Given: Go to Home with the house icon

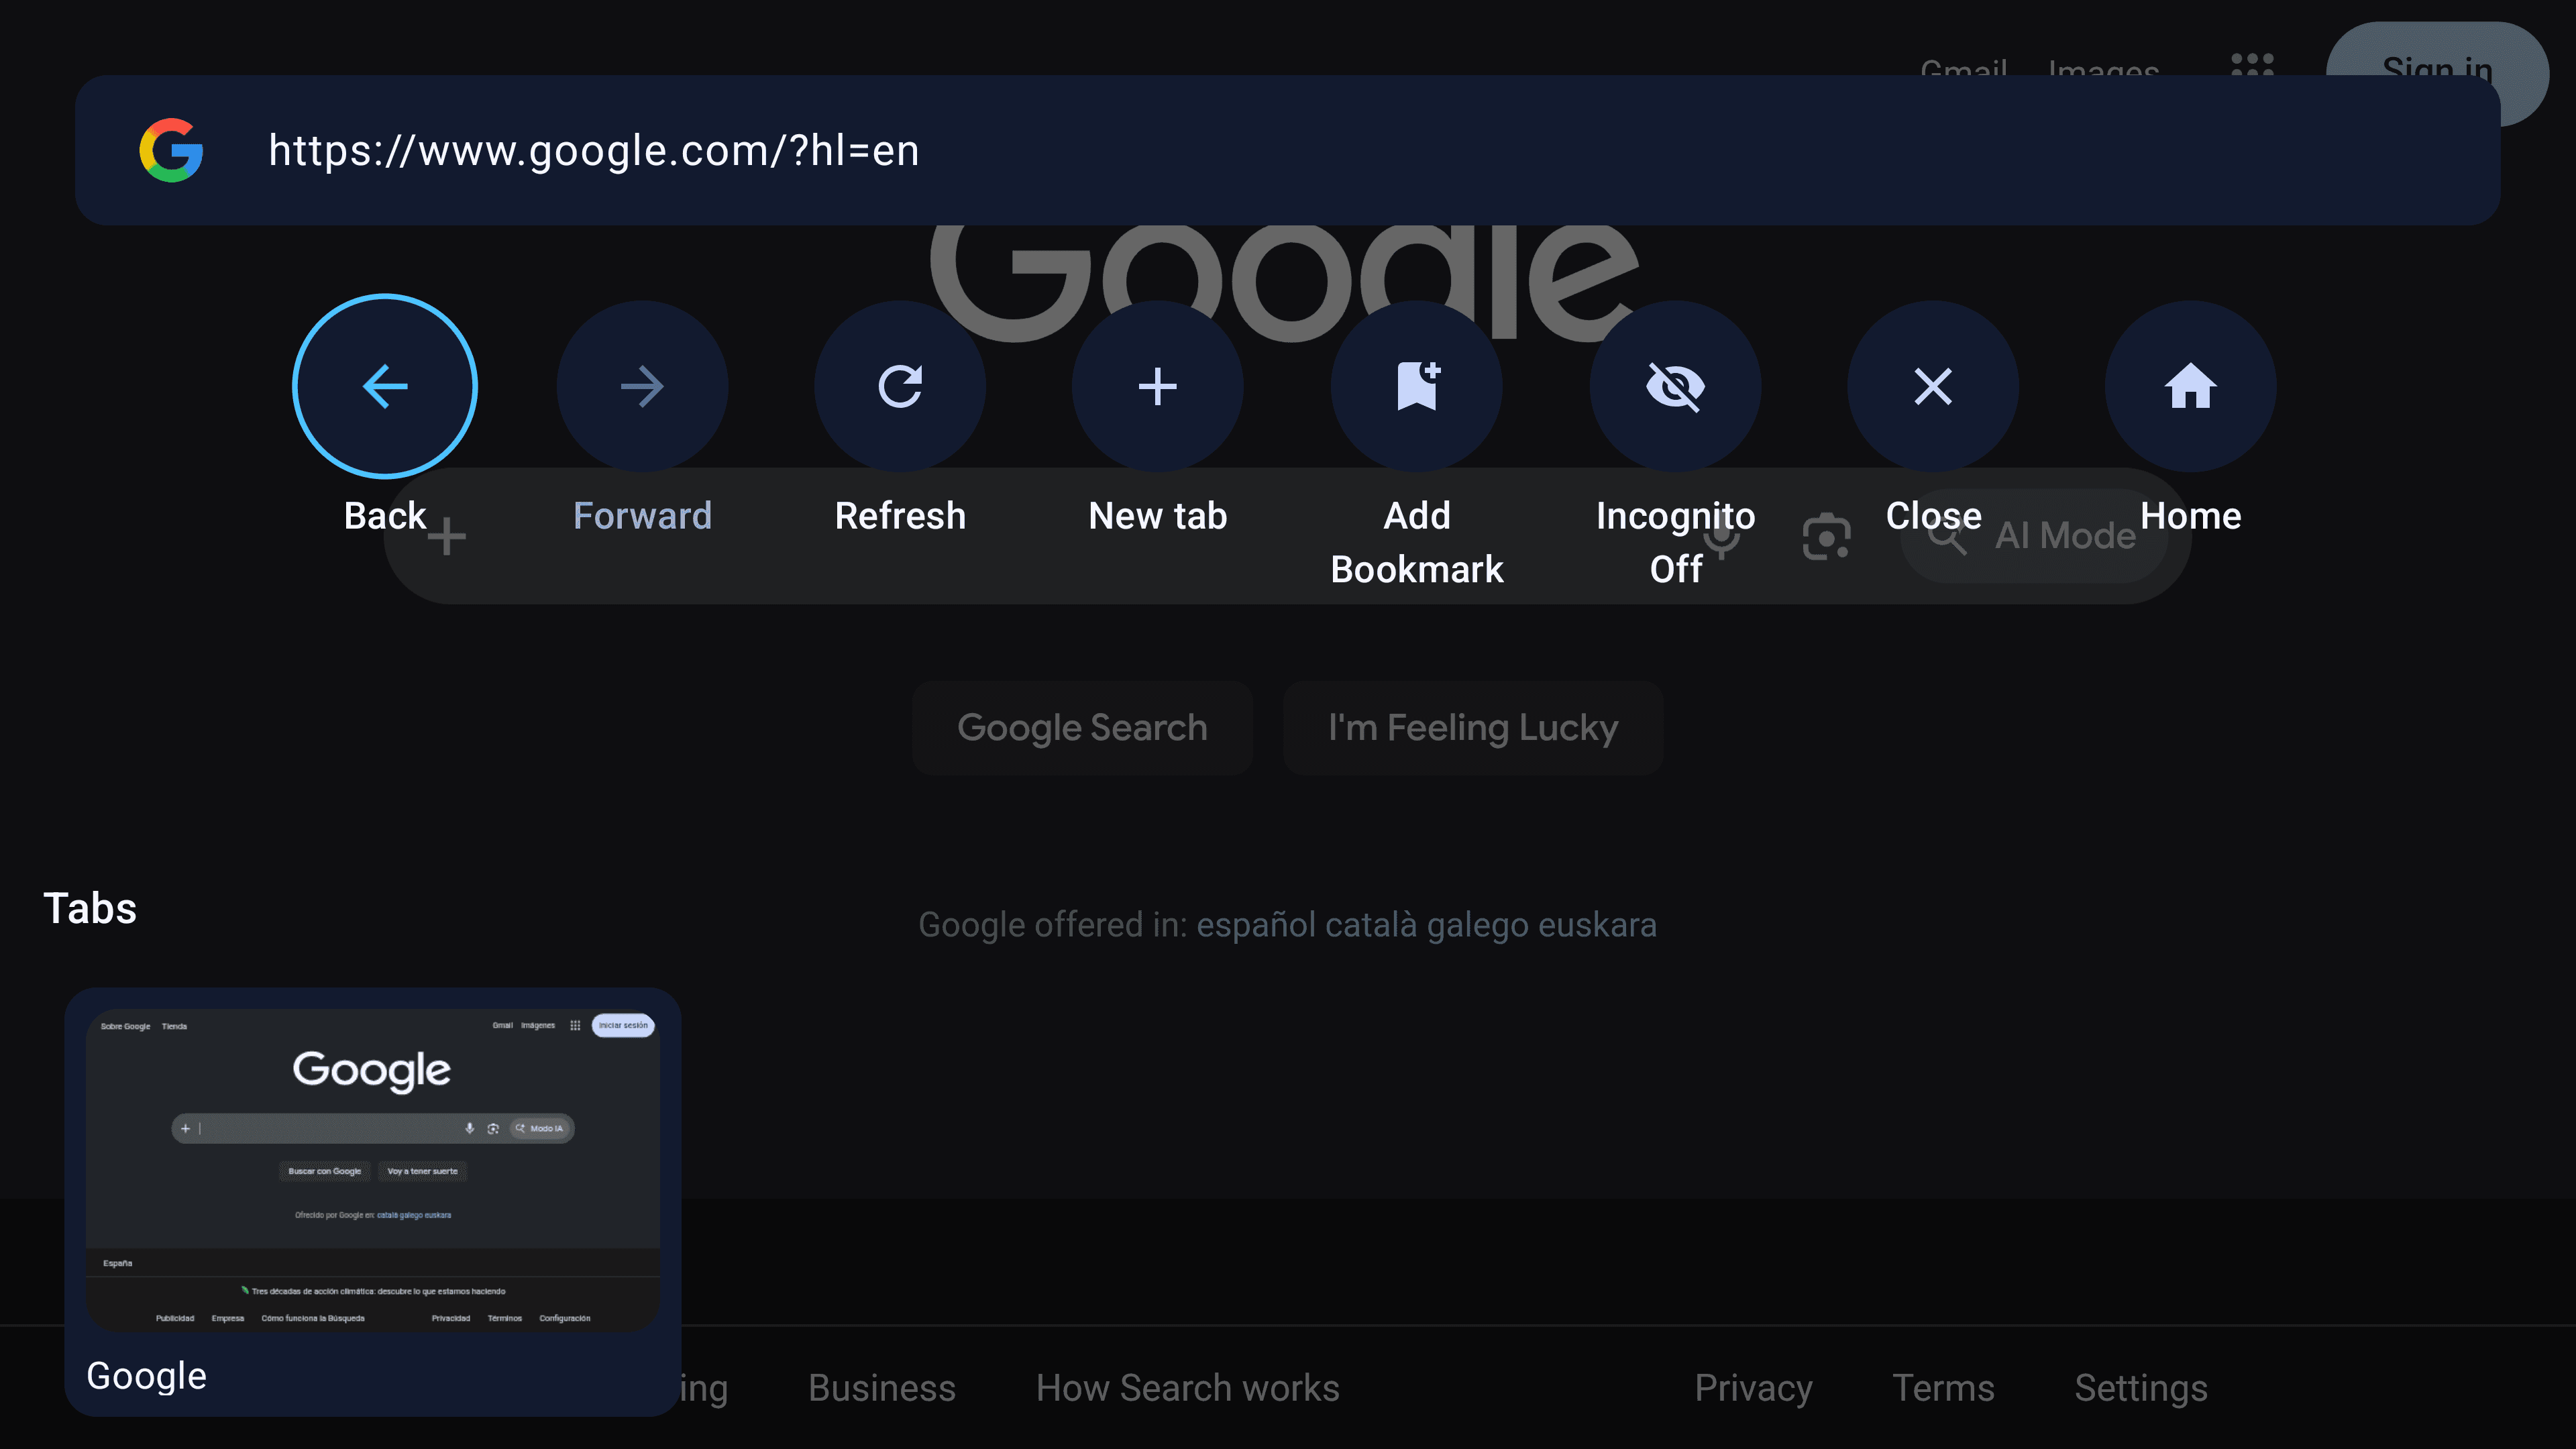Looking at the screenshot, I should point(2191,386).
